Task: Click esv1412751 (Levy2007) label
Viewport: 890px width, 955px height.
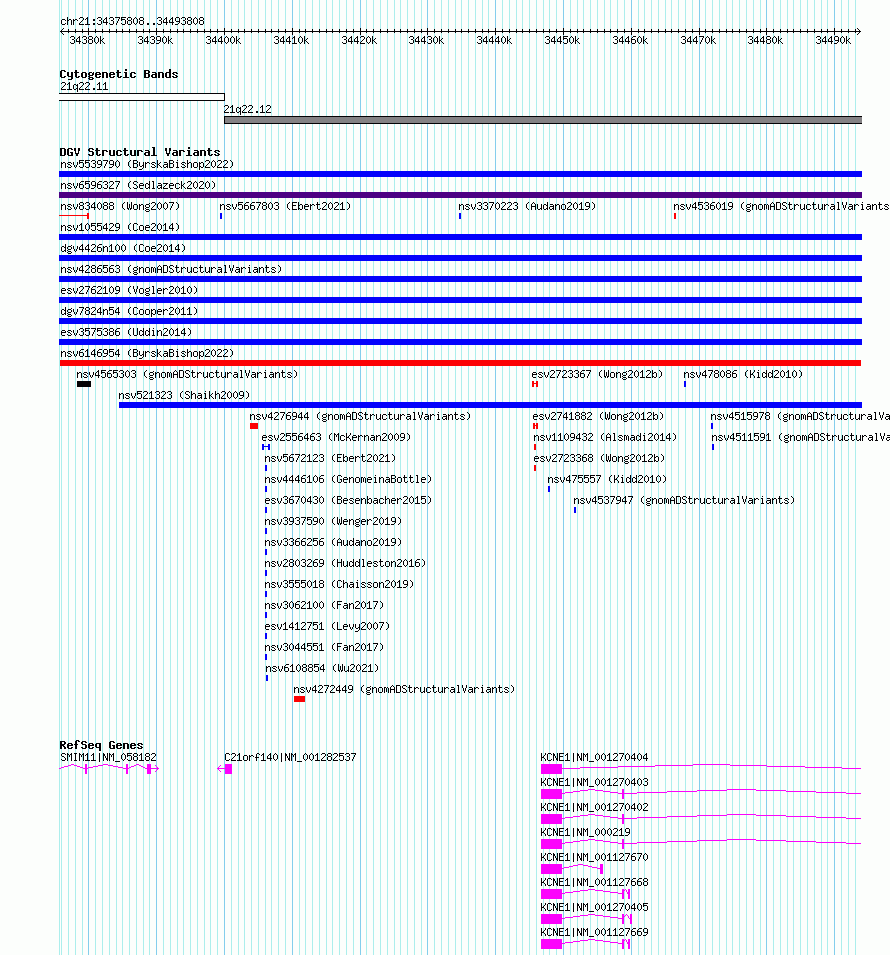Action: pyautogui.click(x=327, y=627)
